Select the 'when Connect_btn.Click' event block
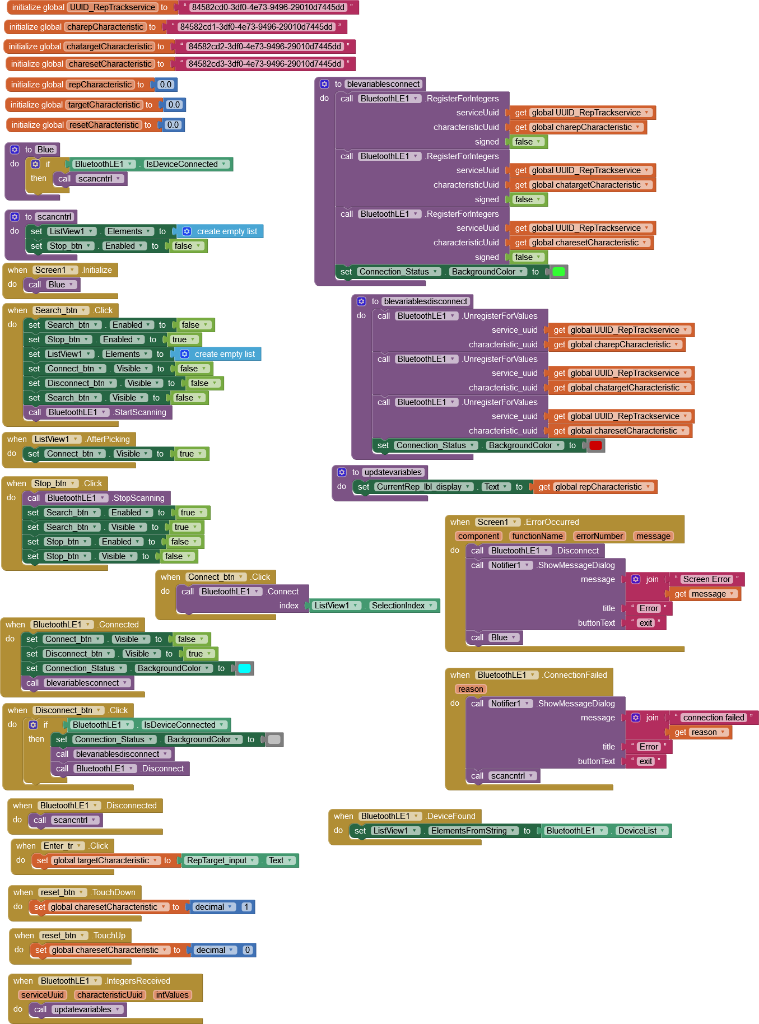 (x=170, y=577)
